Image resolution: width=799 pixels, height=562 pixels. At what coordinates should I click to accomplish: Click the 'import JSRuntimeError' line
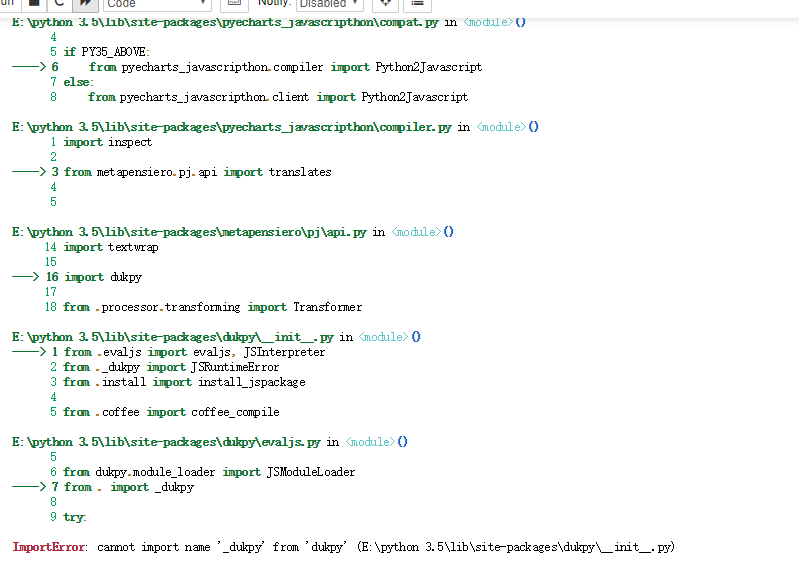pos(171,367)
